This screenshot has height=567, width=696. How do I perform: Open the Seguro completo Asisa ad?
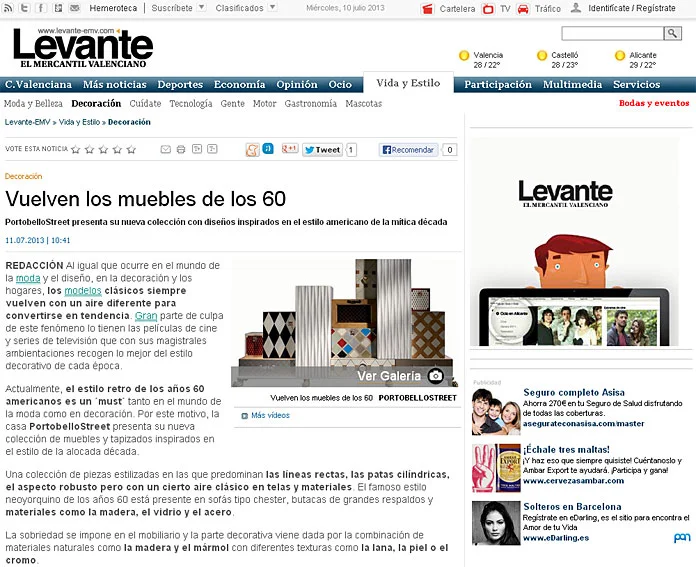coord(574,393)
